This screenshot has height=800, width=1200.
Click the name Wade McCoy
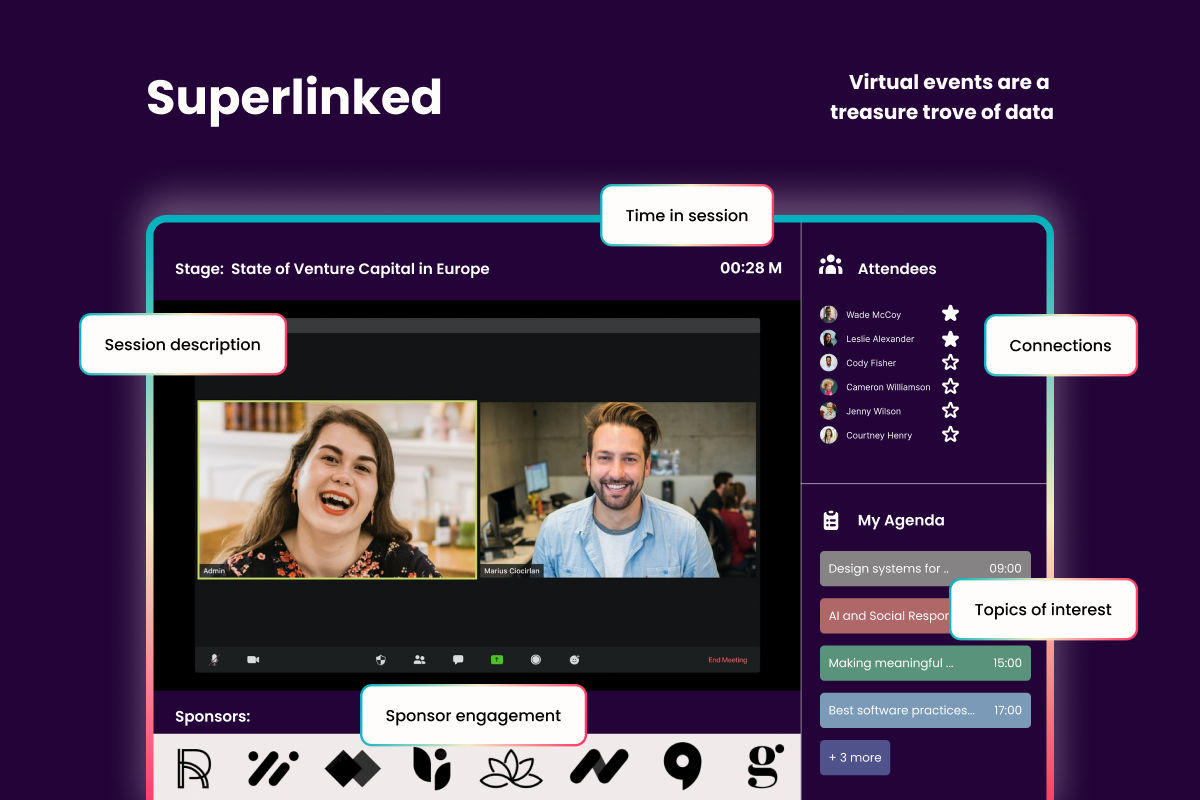[874, 315]
